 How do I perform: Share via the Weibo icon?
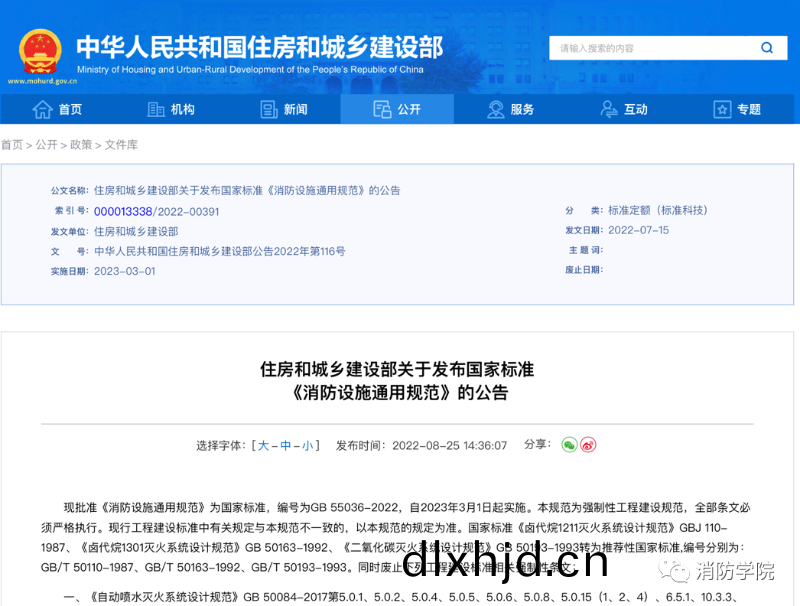coord(588,445)
